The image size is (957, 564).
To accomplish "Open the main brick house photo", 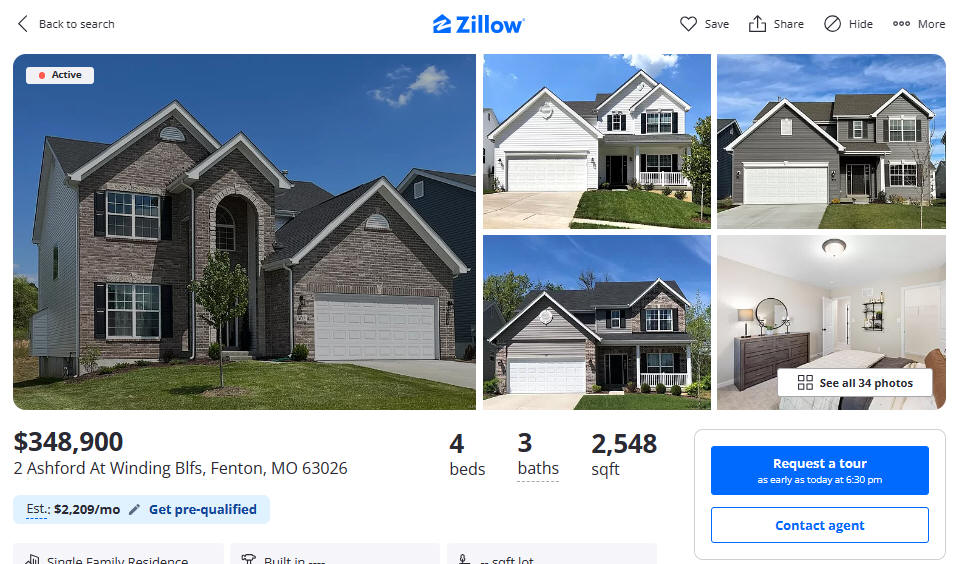I will (x=244, y=232).
